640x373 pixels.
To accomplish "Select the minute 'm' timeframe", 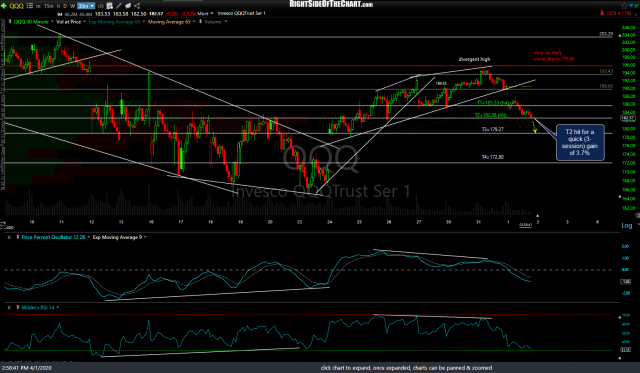I will (38, 6).
